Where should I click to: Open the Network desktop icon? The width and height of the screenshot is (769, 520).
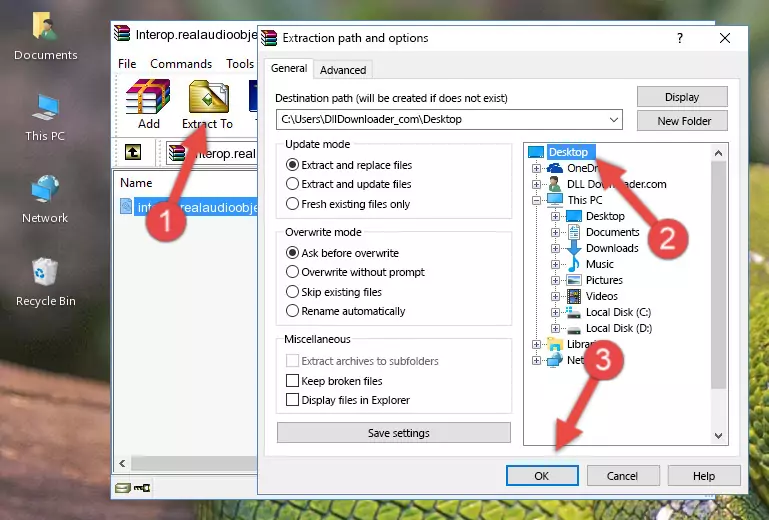45,189
